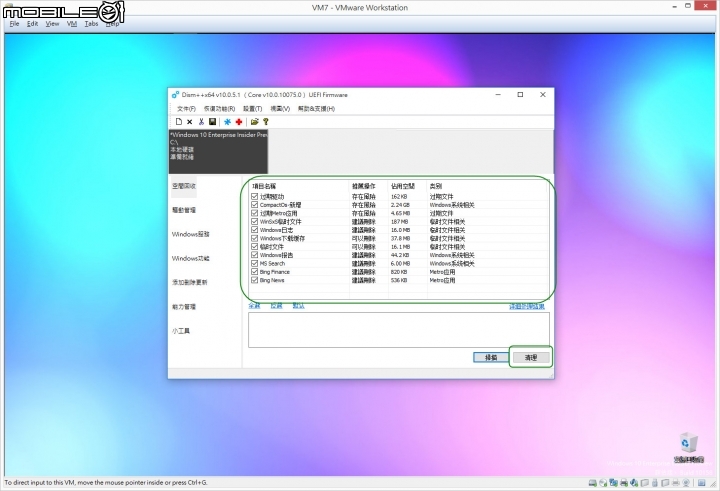Image resolution: width=720 pixels, height=491 pixels.
Task: Uncheck the Bing Finance checkbox
Action: tap(254, 272)
